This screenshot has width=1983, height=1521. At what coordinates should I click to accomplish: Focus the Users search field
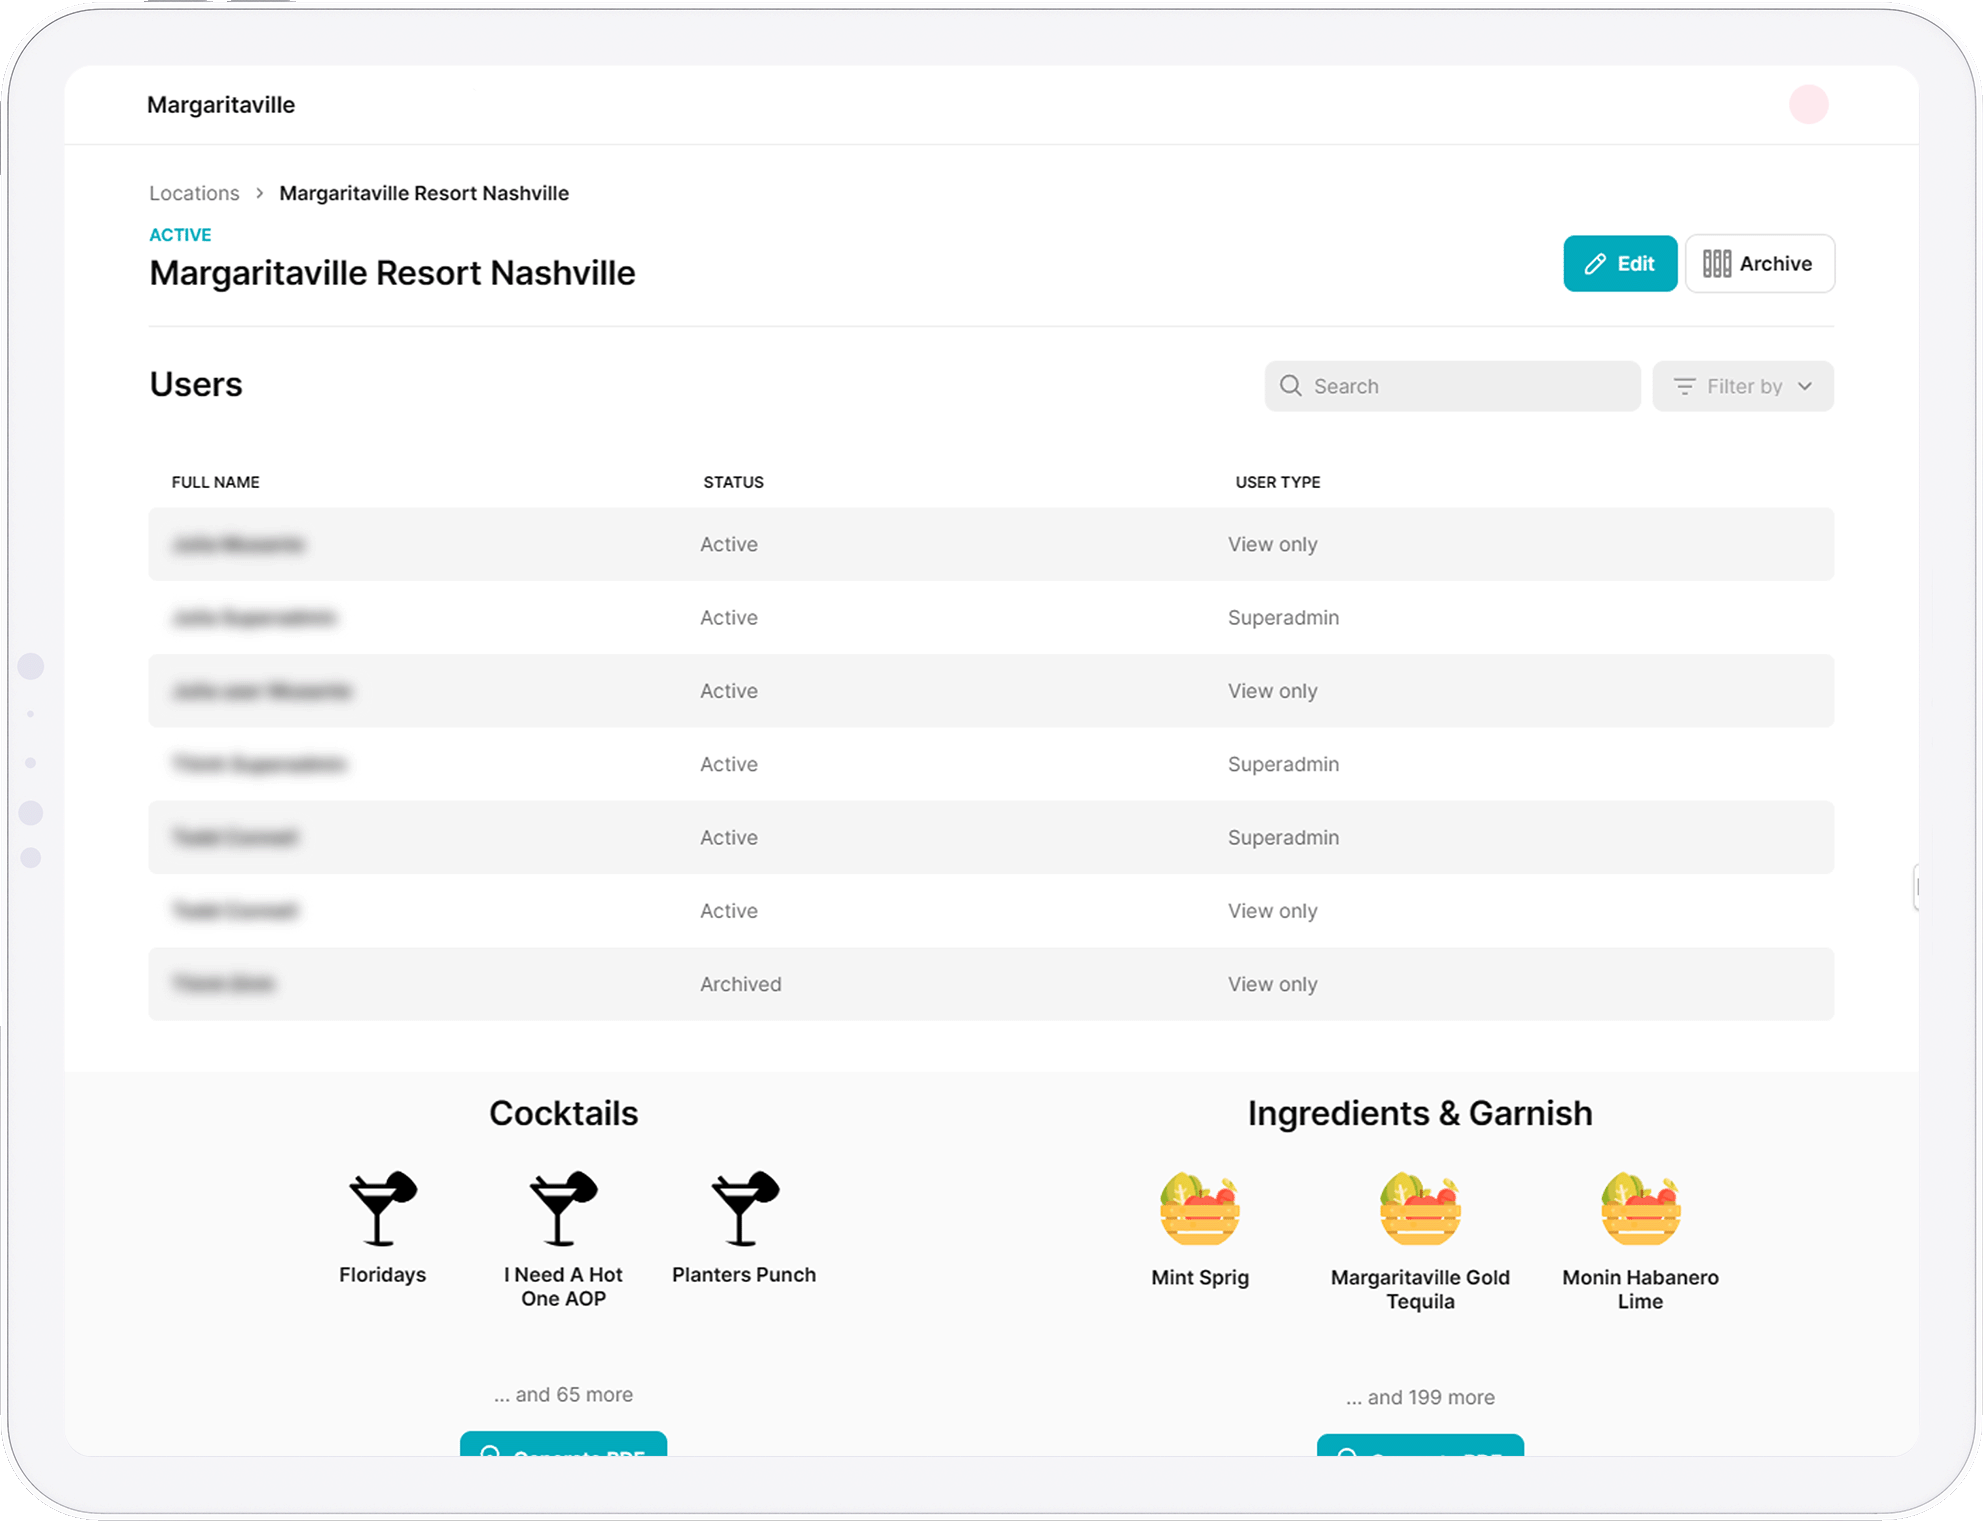[x=1452, y=386]
